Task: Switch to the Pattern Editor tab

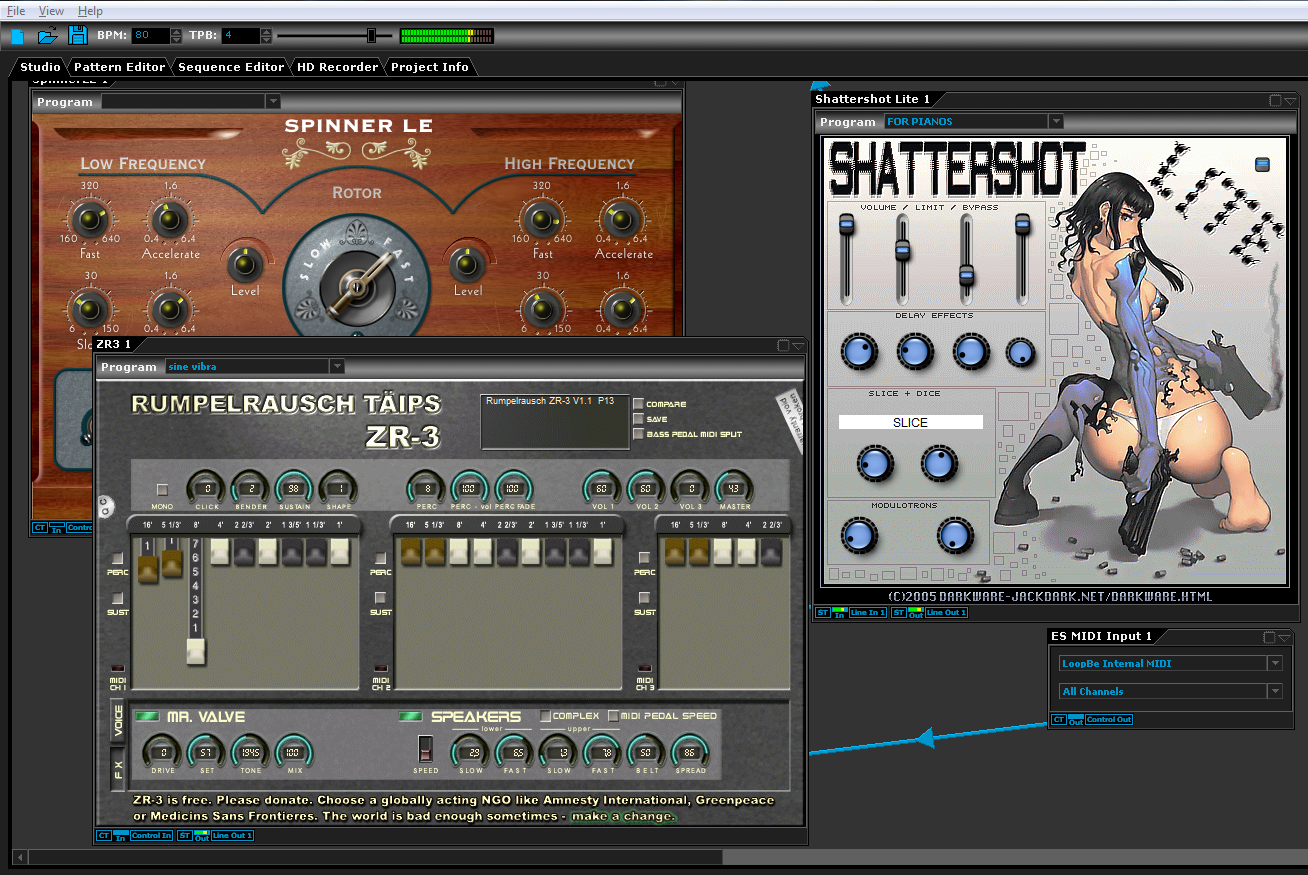Action: (119, 67)
